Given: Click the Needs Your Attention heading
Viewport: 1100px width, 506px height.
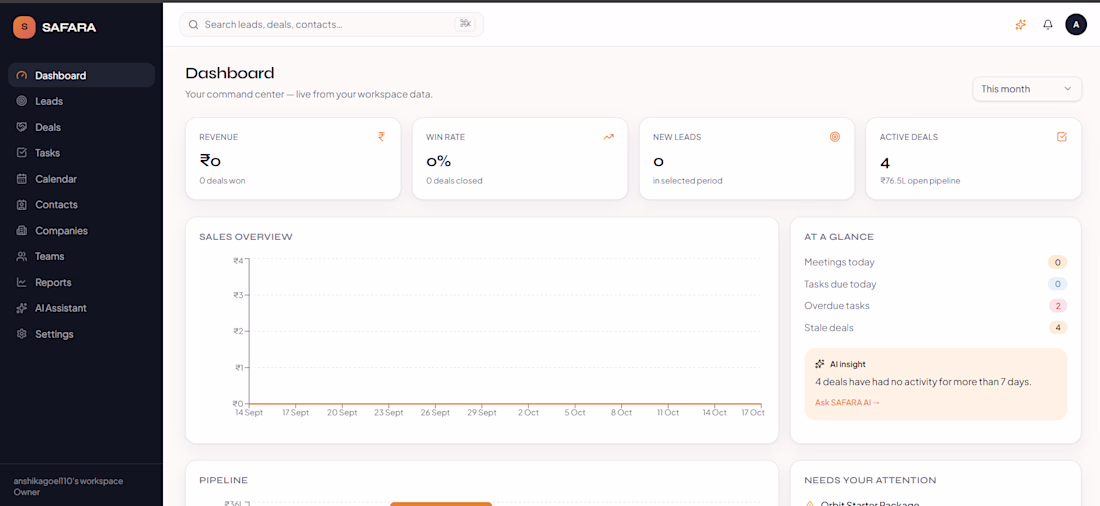Looking at the screenshot, I should (x=870, y=480).
